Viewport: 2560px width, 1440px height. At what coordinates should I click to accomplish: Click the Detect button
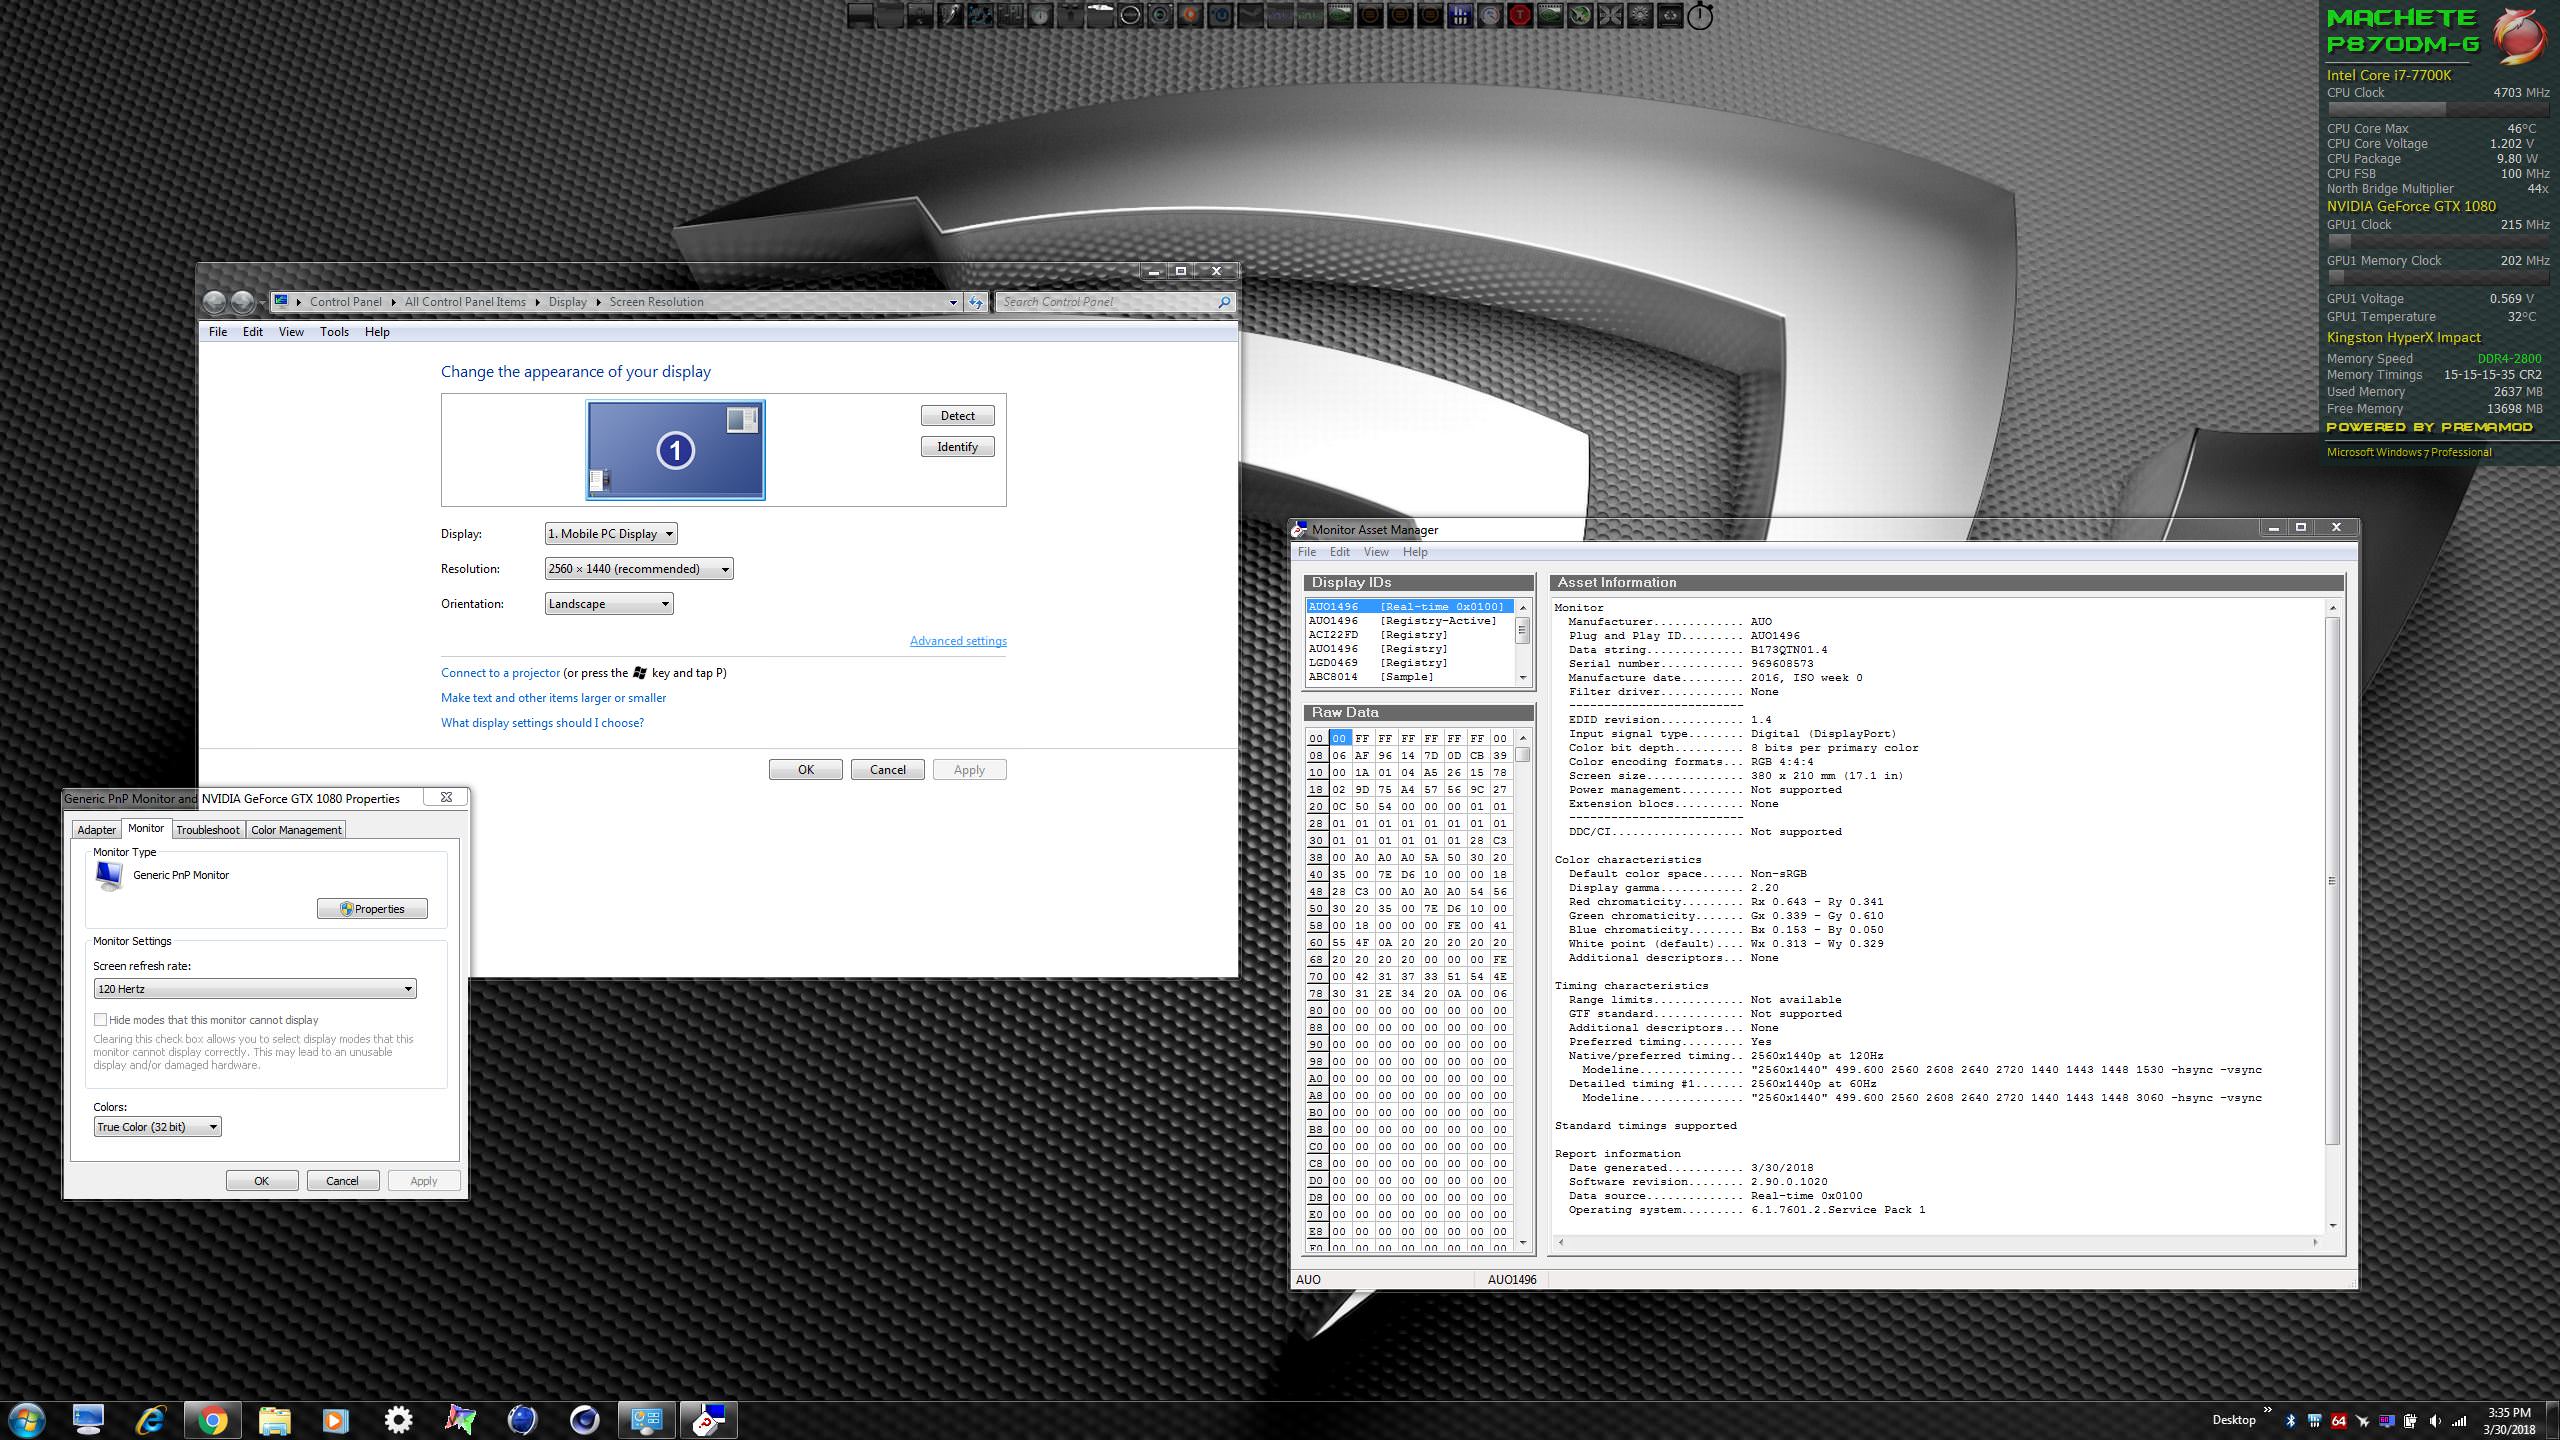pos(958,416)
